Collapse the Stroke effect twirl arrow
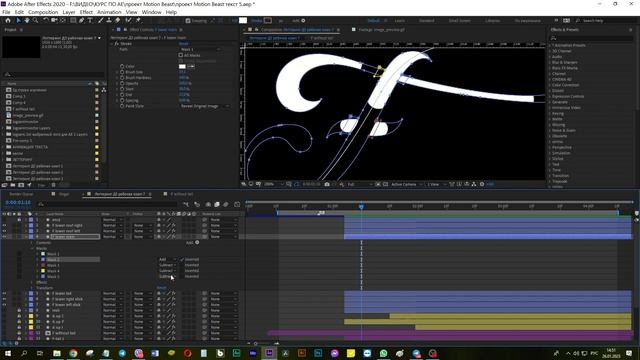Screen dimensions: 640x360 coord(112,44)
